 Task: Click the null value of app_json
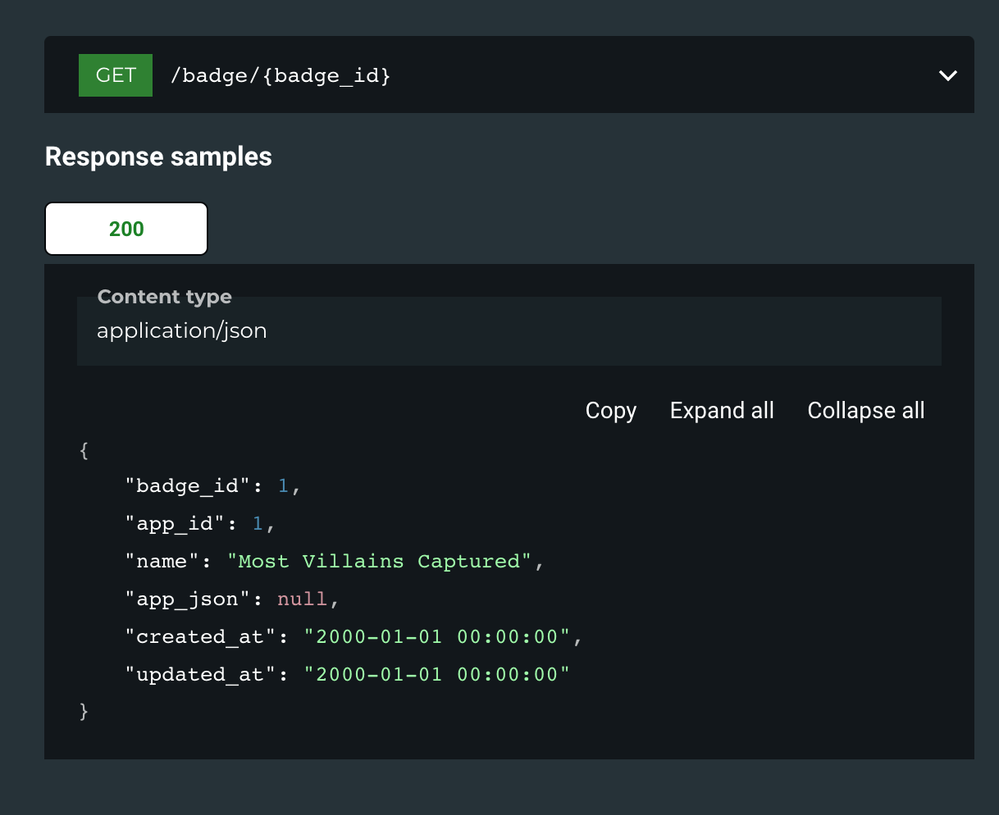point(302,599)
